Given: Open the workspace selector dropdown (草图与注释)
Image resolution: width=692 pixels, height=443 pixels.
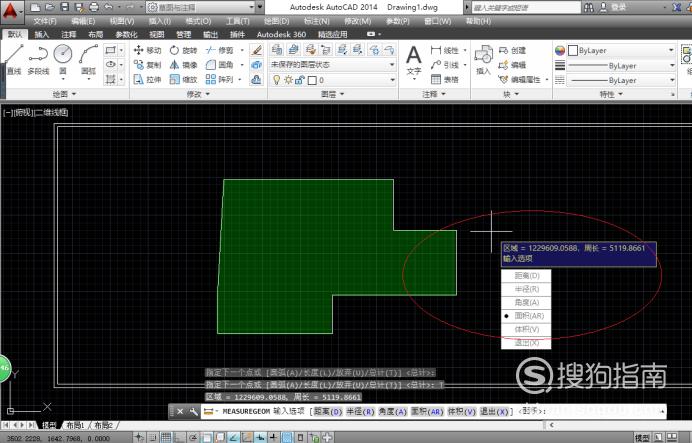Looking at the screenshot, I should tap(201, 7).
